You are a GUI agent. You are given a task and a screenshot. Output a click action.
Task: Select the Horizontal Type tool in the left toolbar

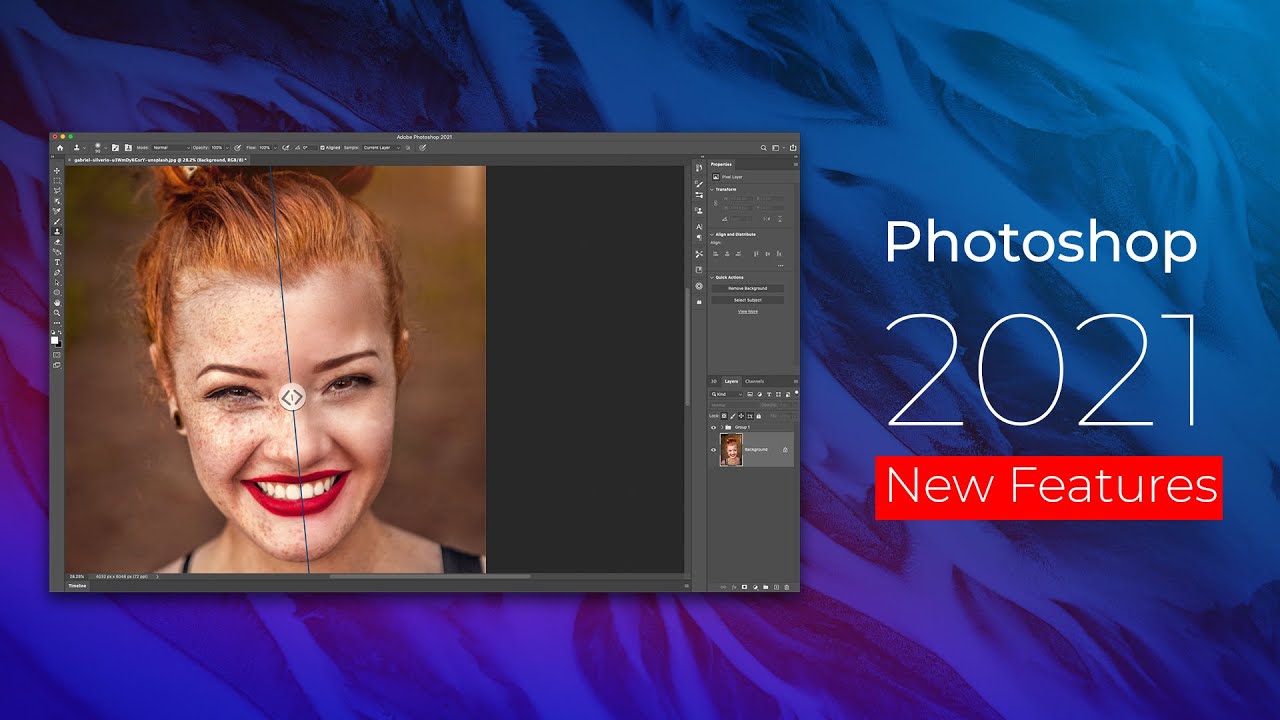tap(57, 262)
